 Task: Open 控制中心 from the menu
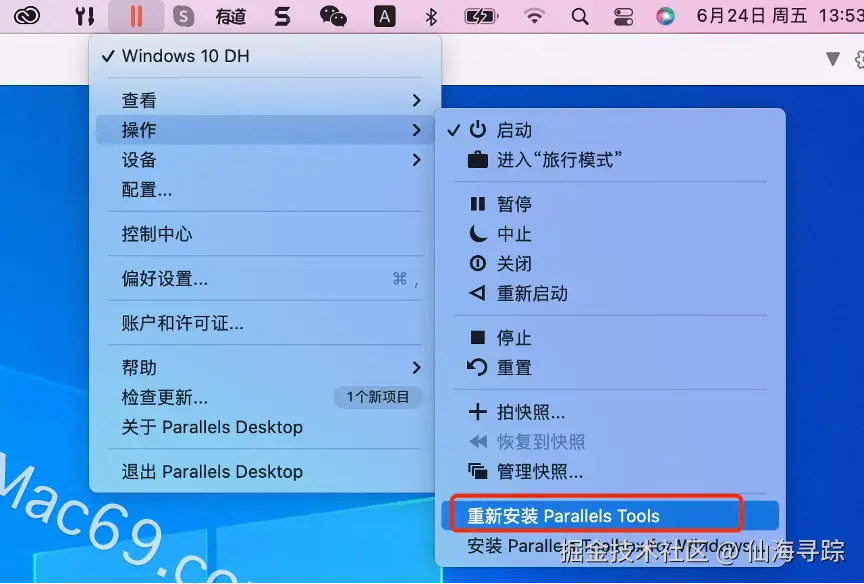(x=265, y=234)
